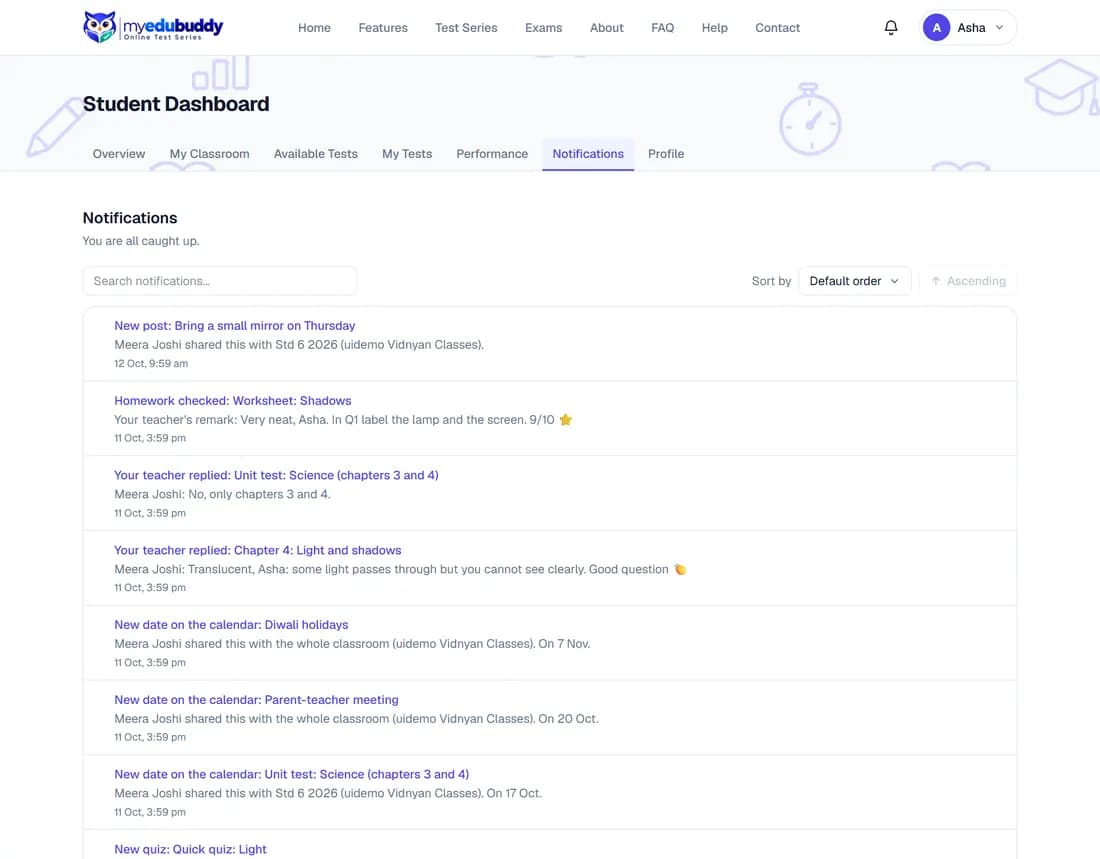Focus the Search notifications field

[x=220, y=281]
